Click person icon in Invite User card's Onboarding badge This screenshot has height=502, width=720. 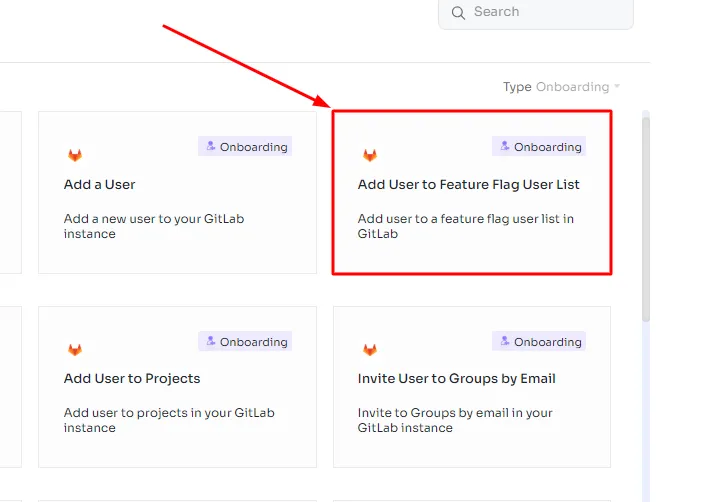[505, 341]
